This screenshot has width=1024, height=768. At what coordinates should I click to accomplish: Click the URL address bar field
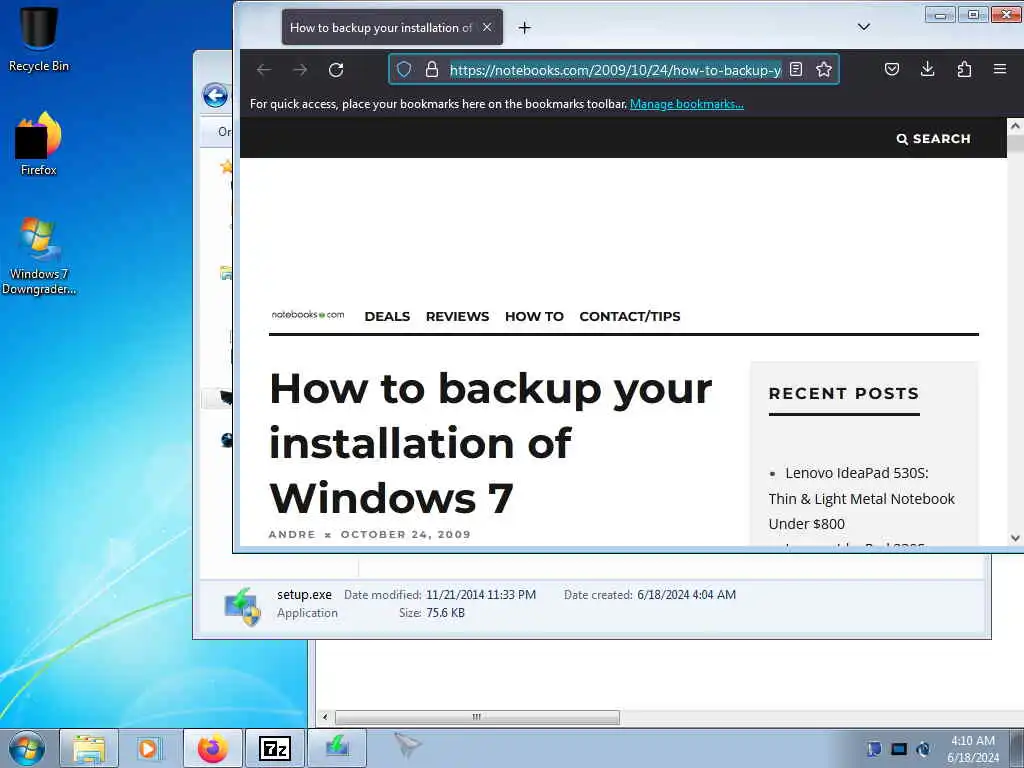tap(615, 70)
